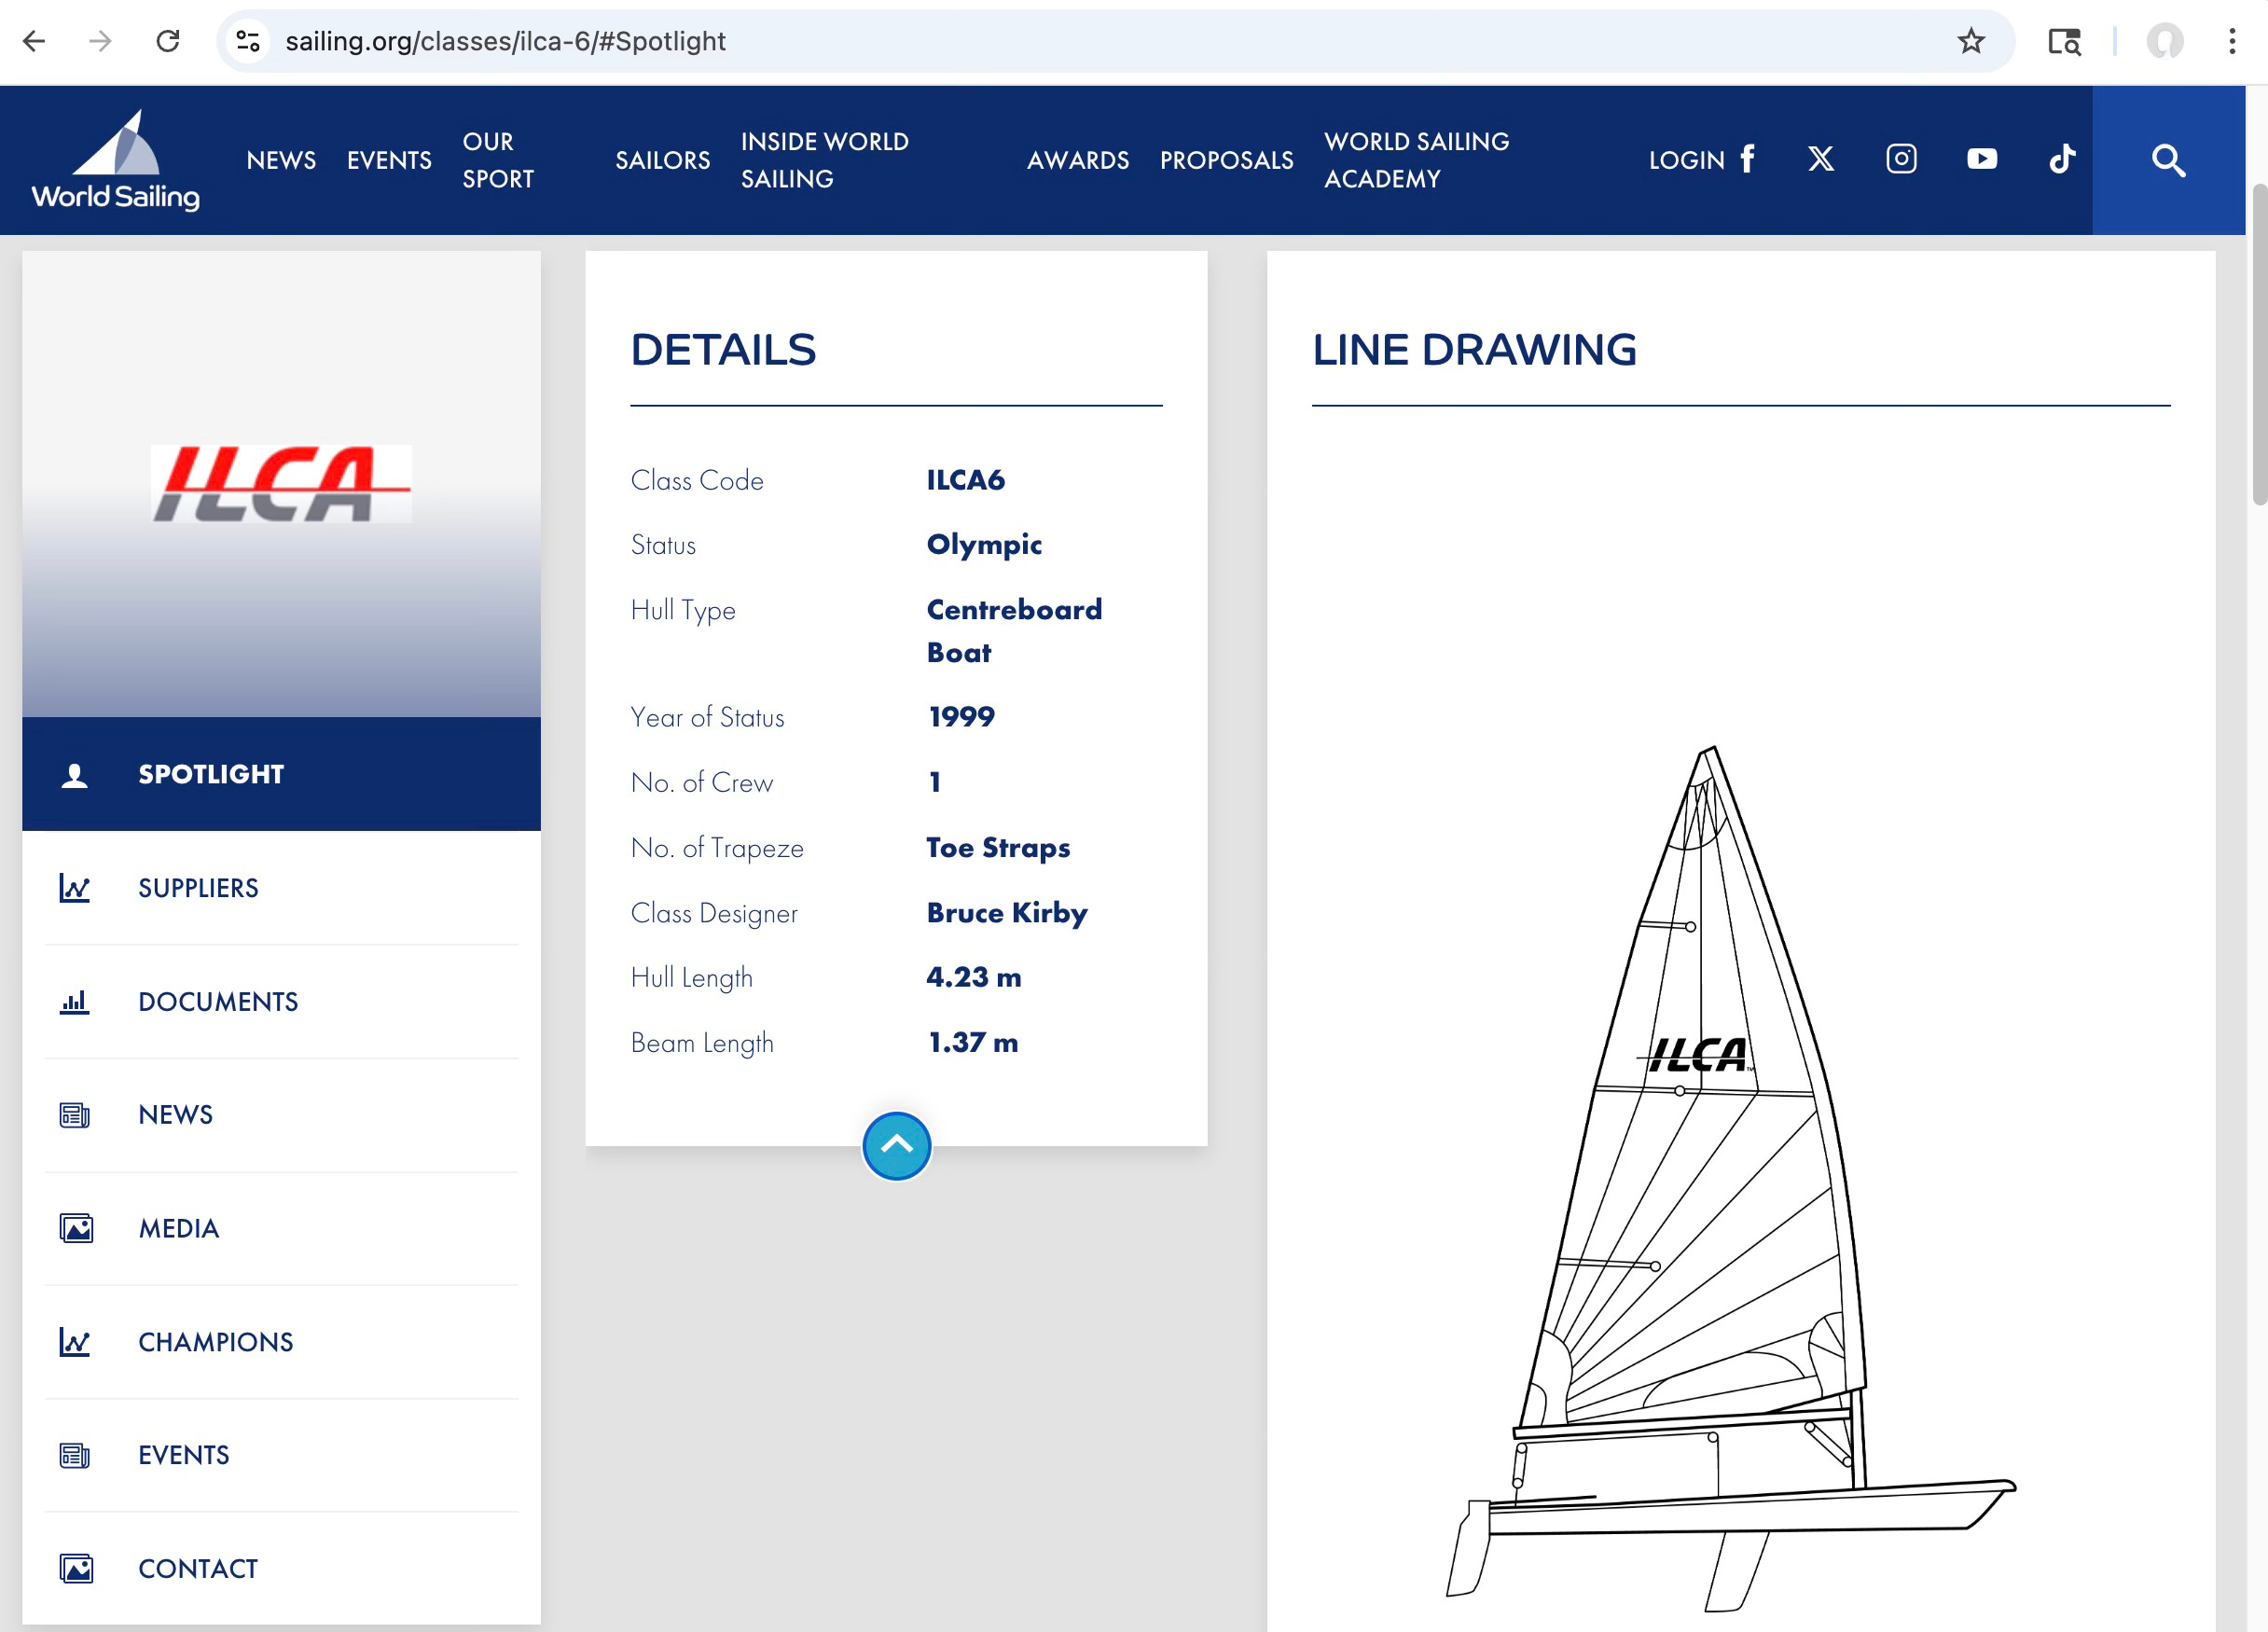This screenshot has width=2268, height=1632.
Task: Open the TikTok icon in header
Action: pos(2061,159)
